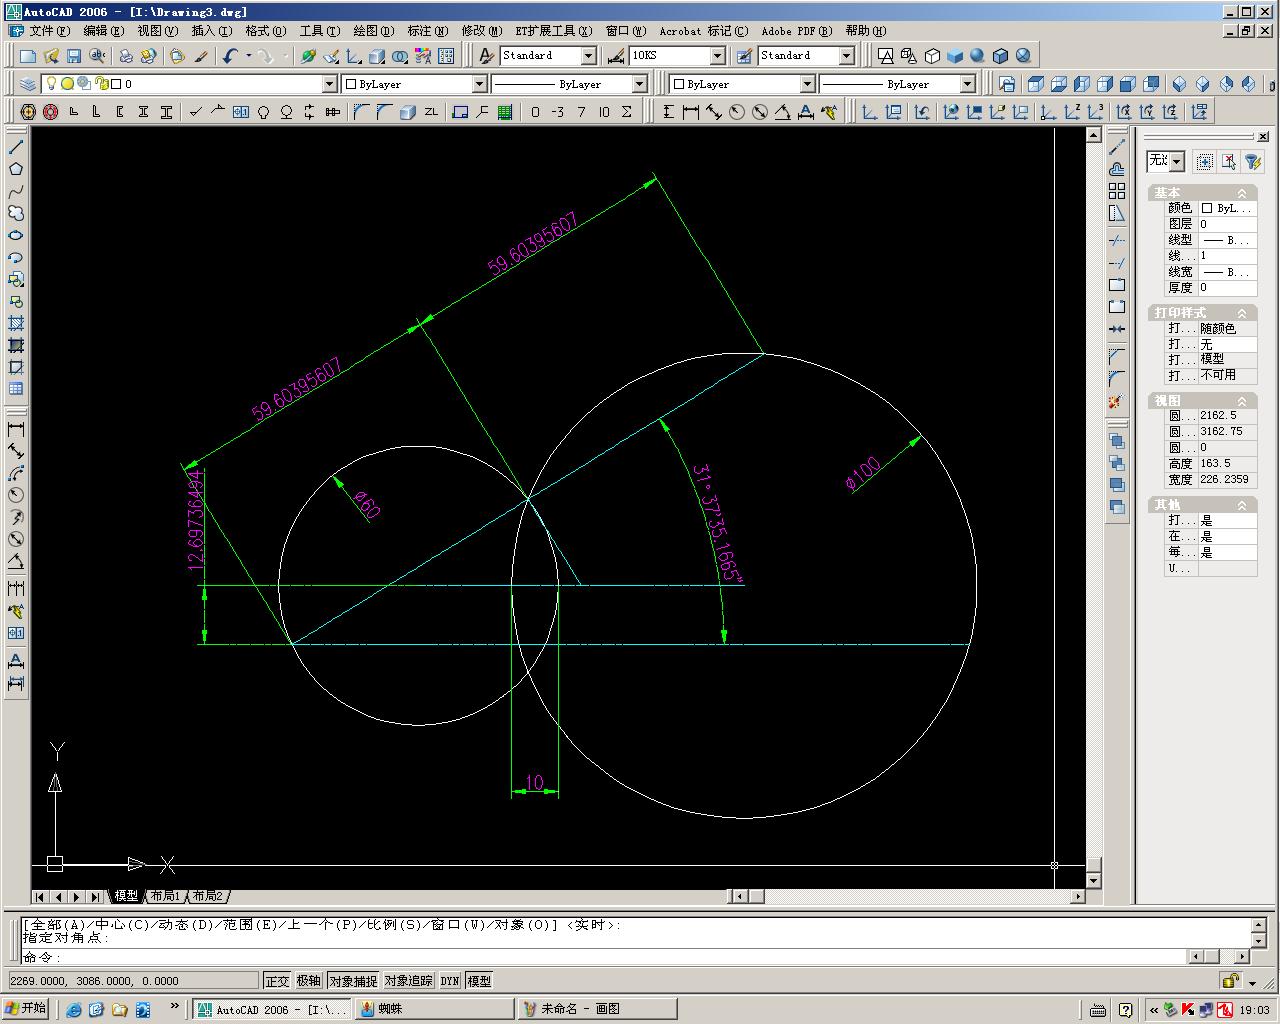
Task: Click the Undo arrow icon
Action: (x=230, y=56)
